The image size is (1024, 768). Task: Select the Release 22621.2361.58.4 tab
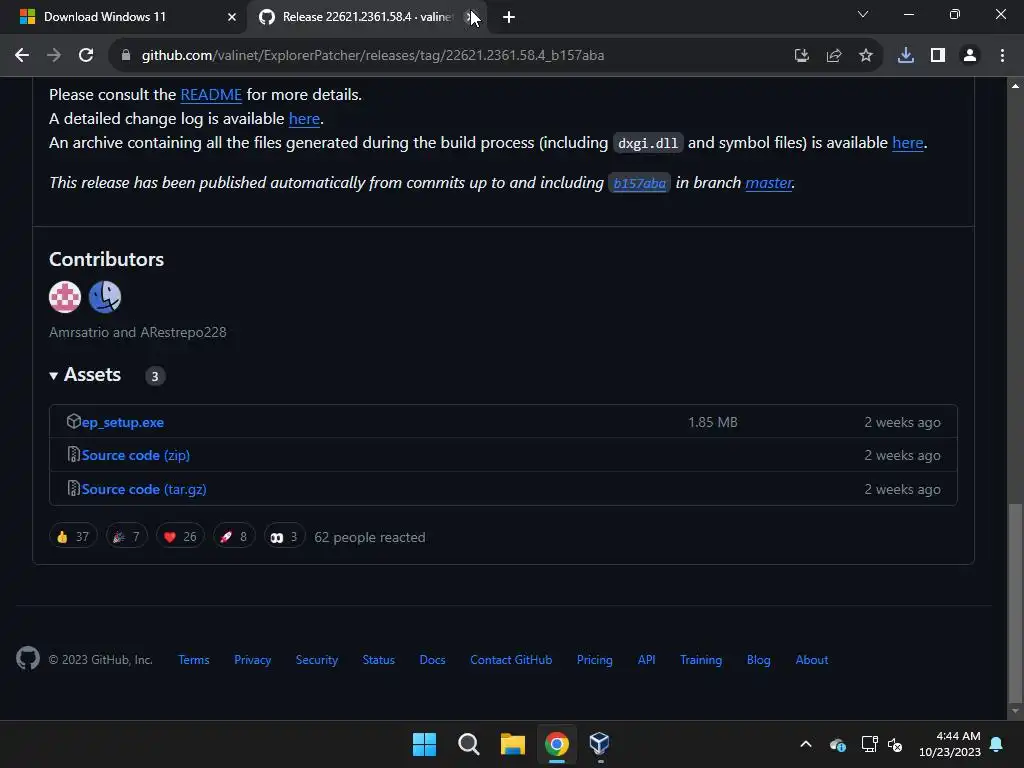coord(366,17)
